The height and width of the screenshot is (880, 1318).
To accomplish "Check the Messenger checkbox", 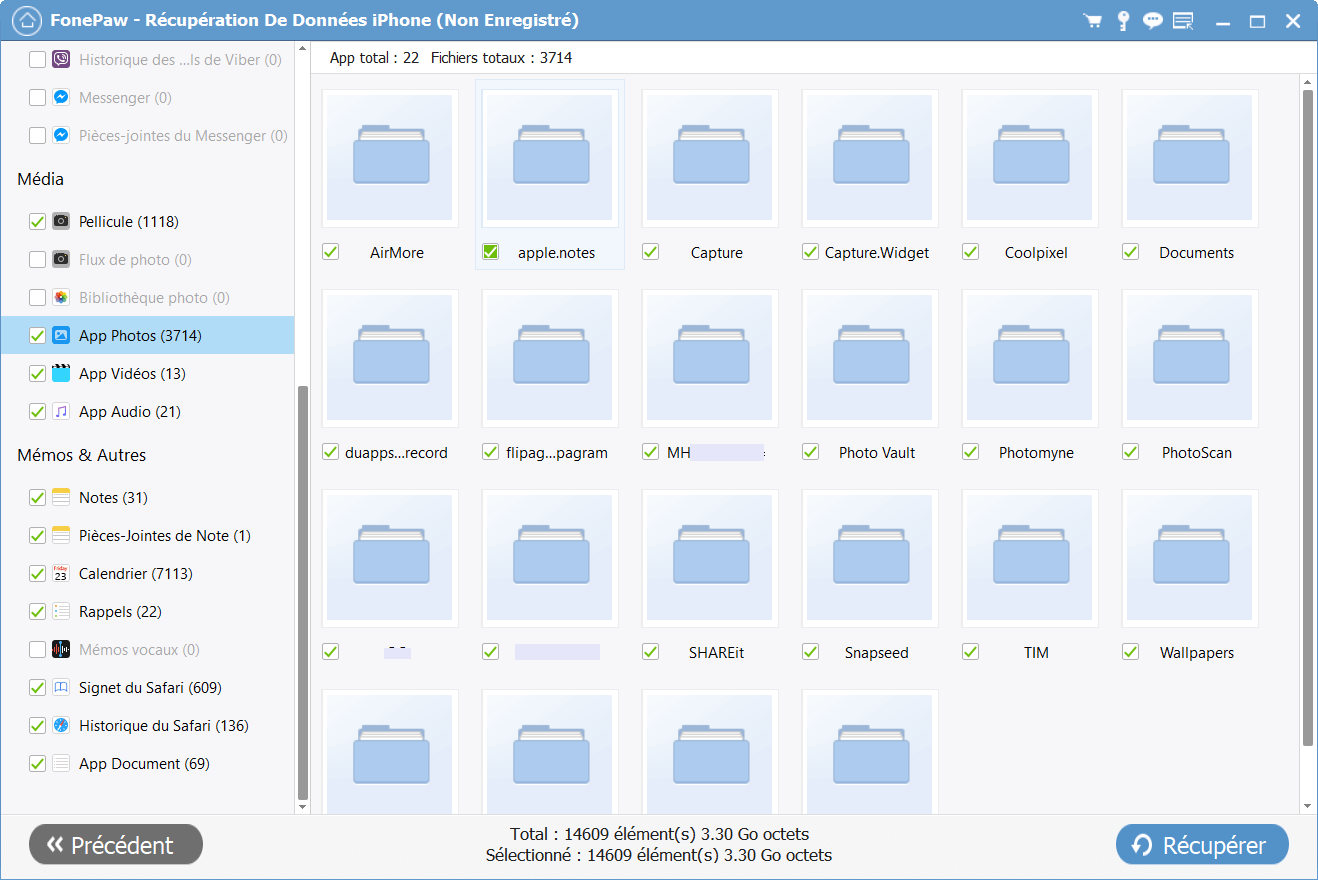I will tap(37, 98).
